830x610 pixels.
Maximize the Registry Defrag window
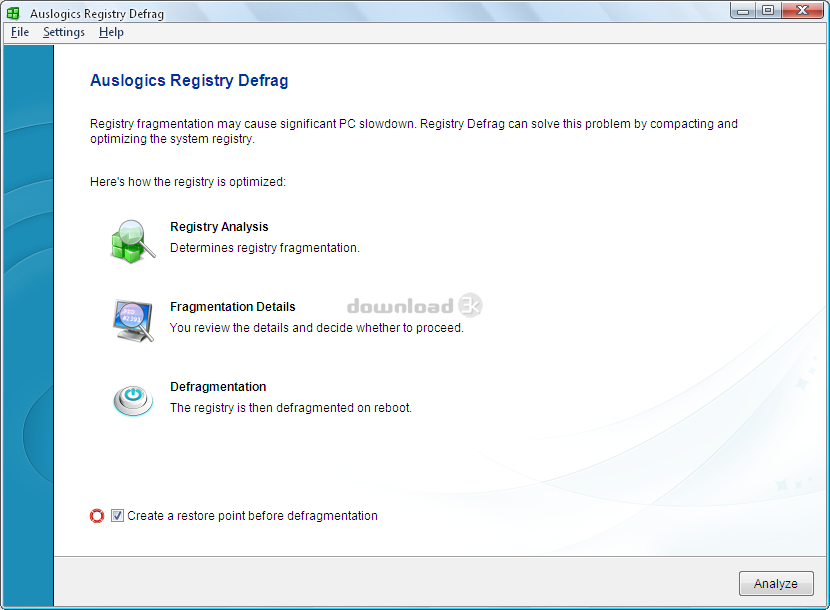click(x=767, y=11)
